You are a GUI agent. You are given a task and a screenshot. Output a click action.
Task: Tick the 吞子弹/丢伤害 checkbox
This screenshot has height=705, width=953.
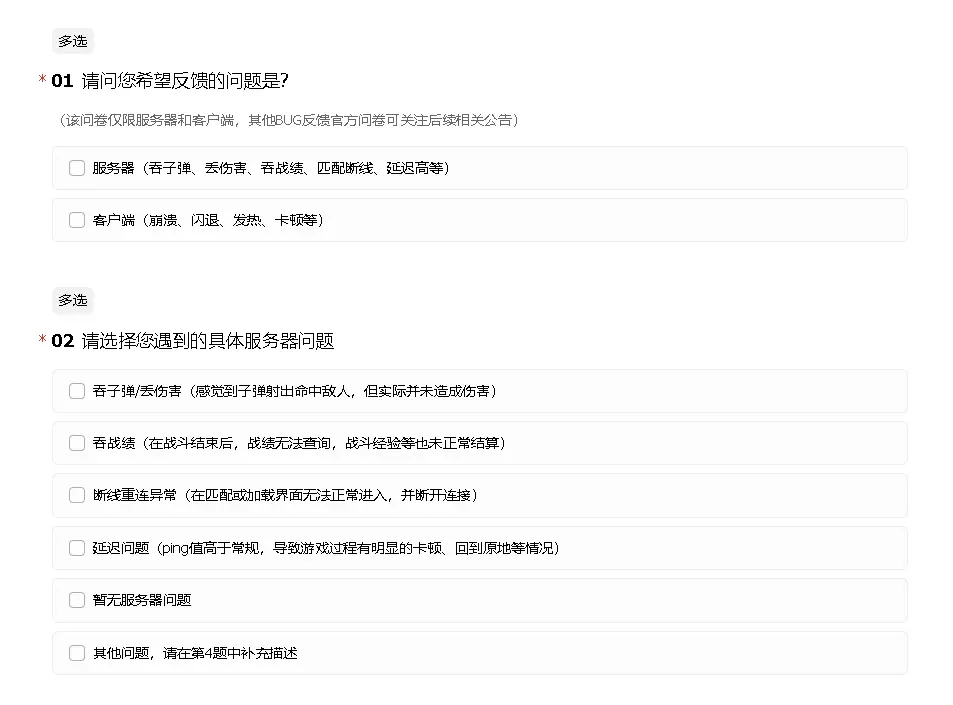(77, 391)
